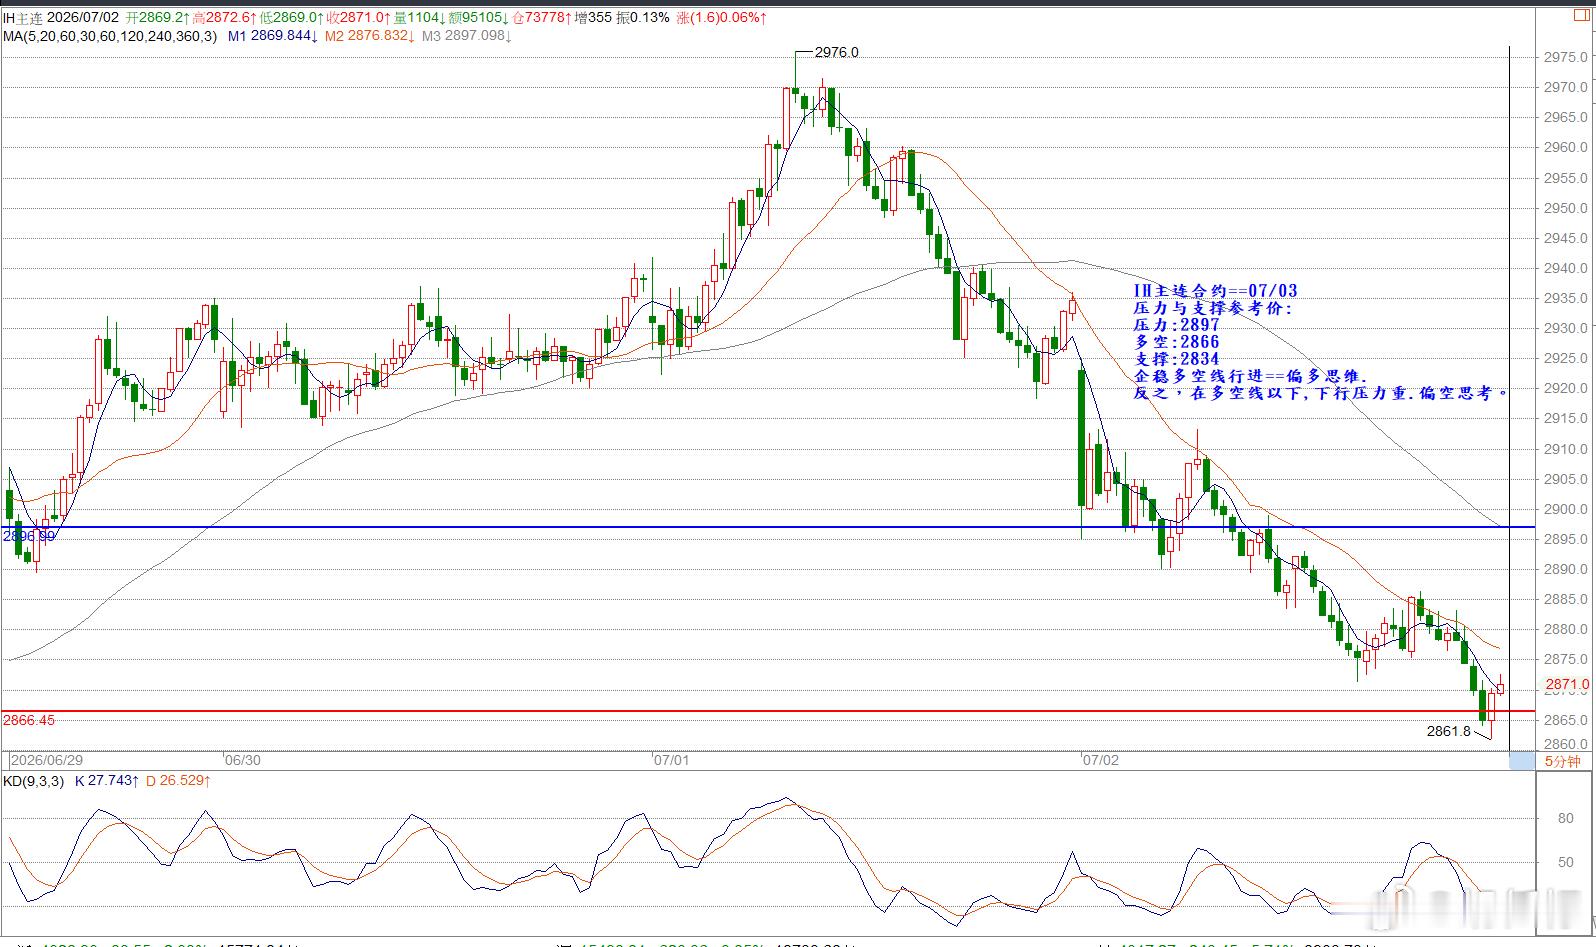1596x947 pixels.
Task: Select the red horizontal line label 2866.45
Action: pyautogui.click(x=29, y=720)
